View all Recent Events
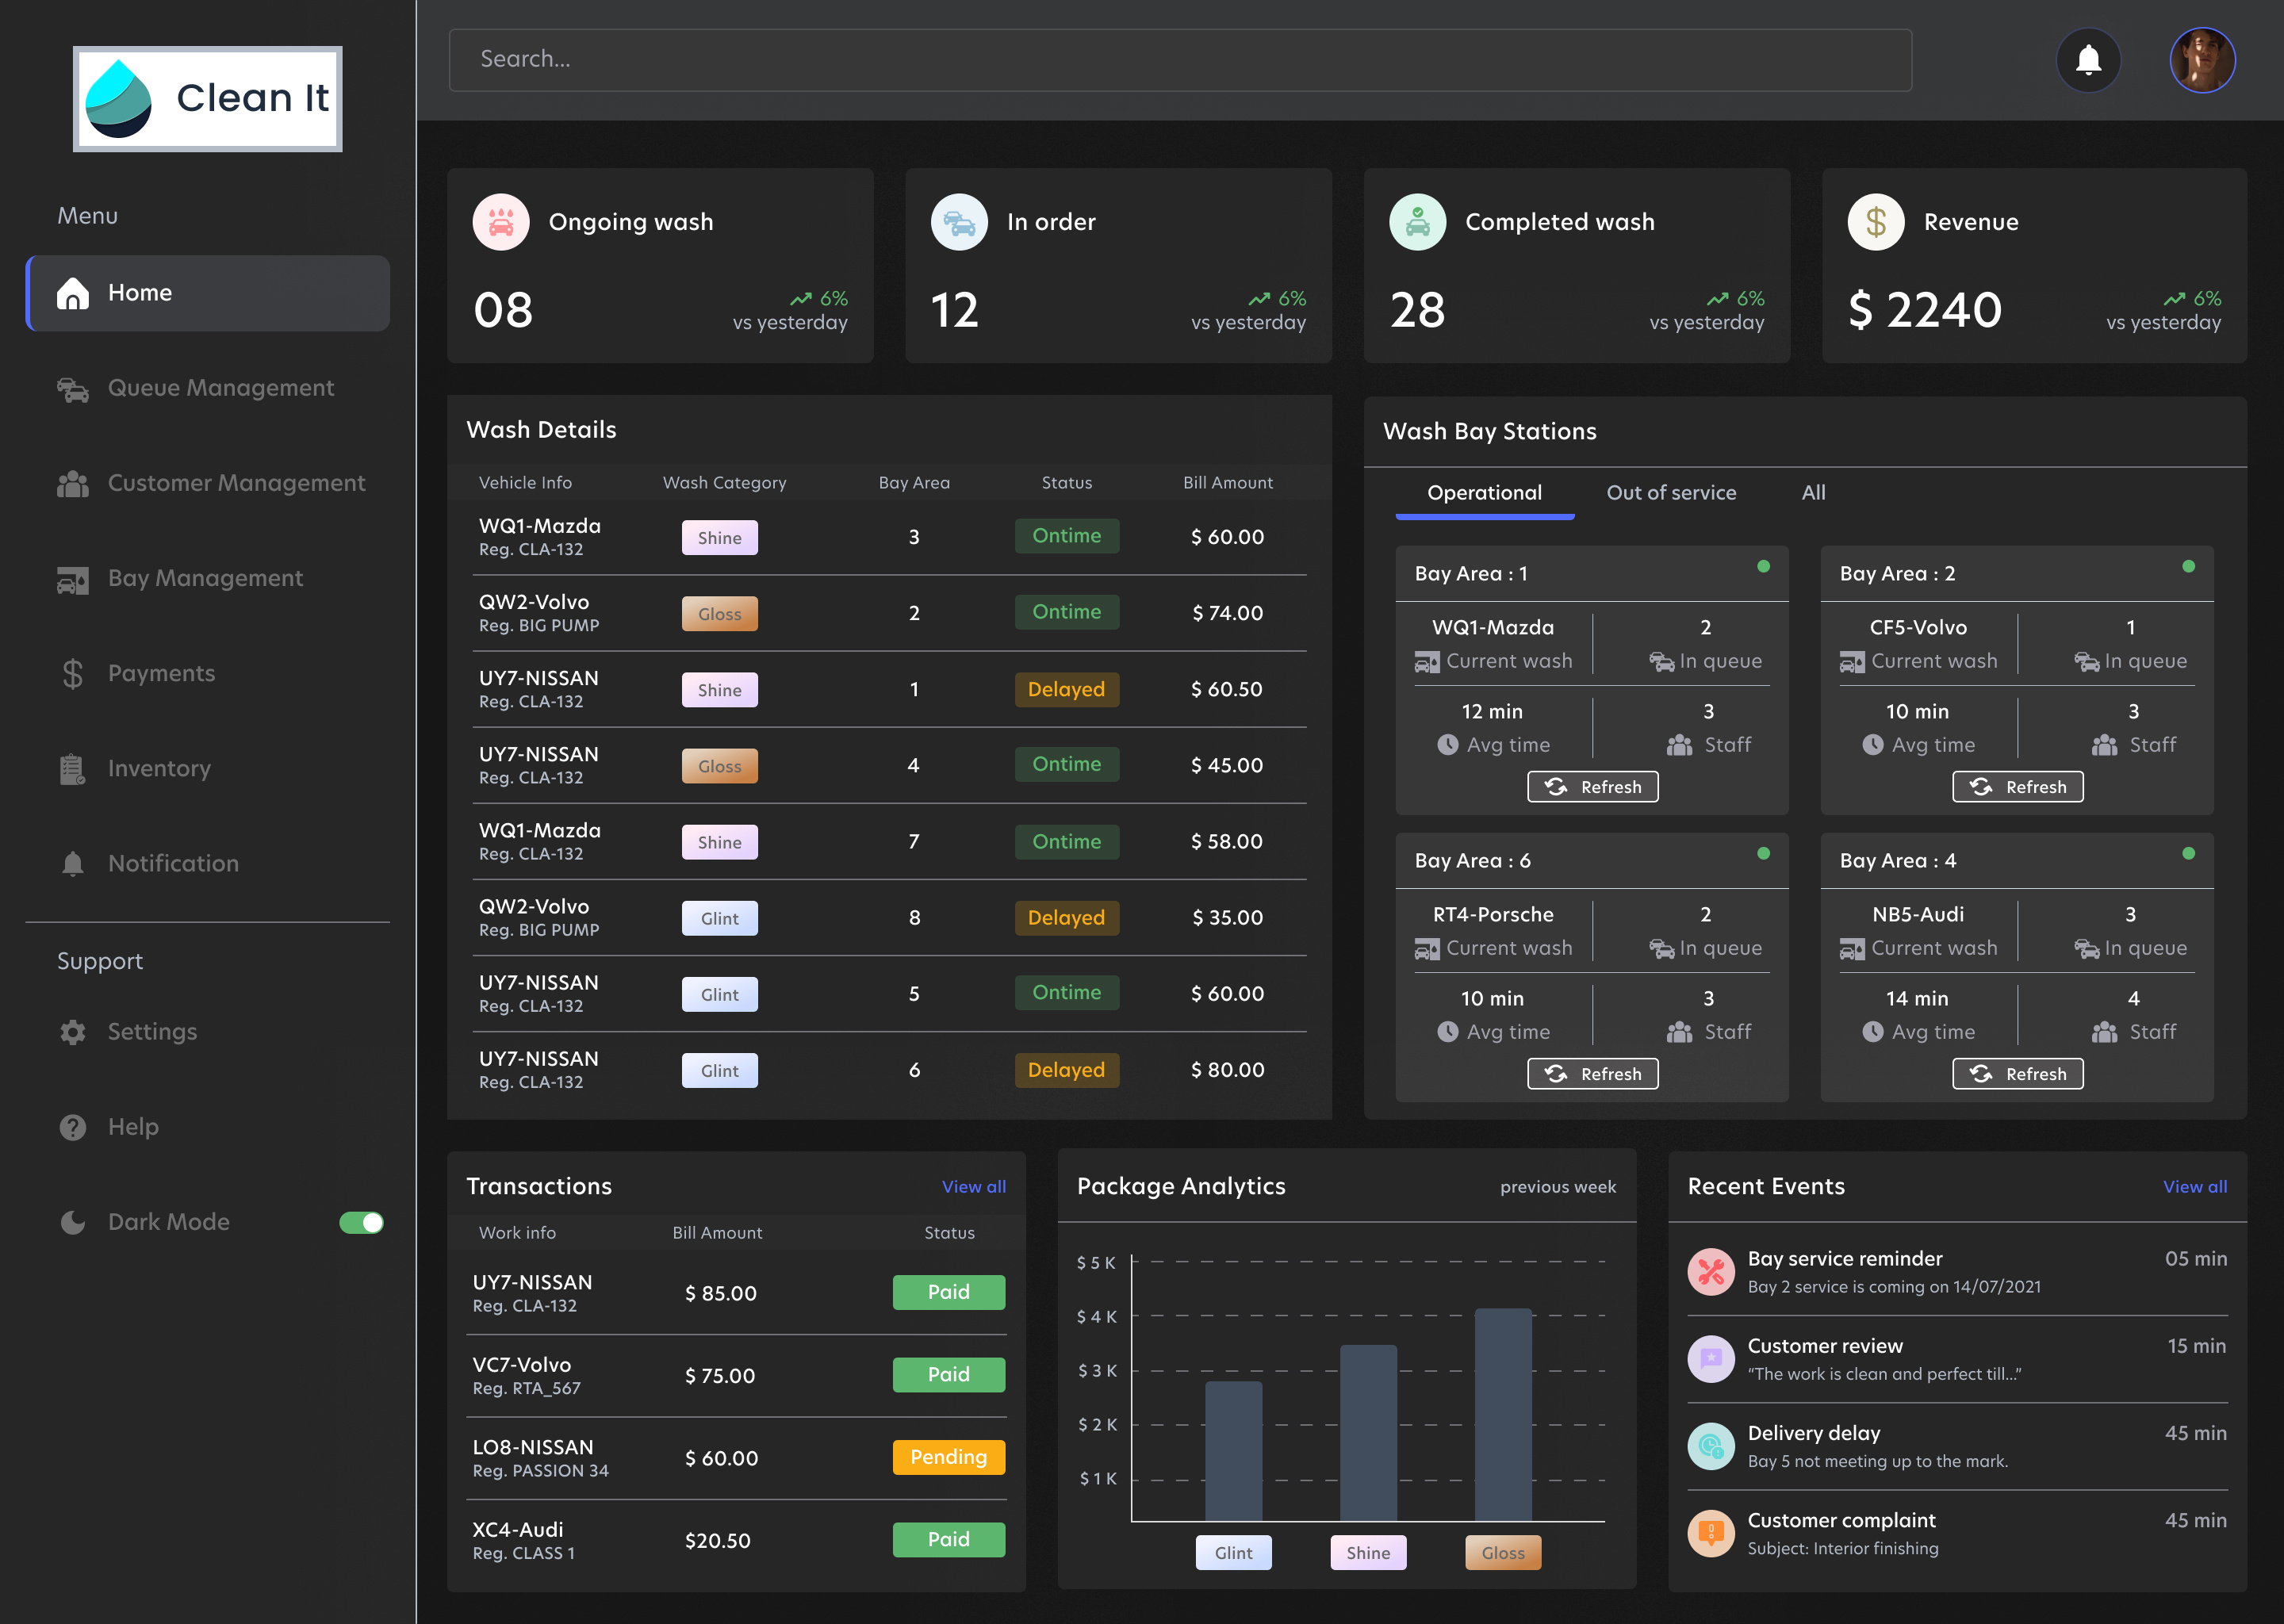This screenshot has width=2284, height=1624. pyautogui.click(x=2195, y=1186)
